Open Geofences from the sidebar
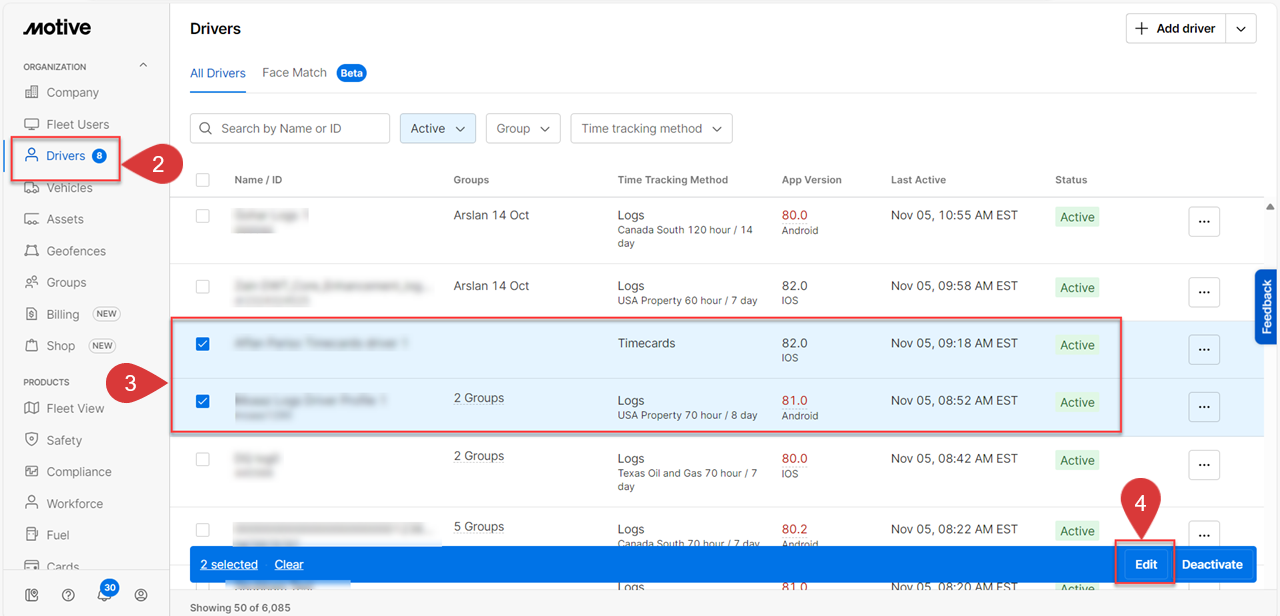This screenshot has height=616, width=1280. coord(75,251)
